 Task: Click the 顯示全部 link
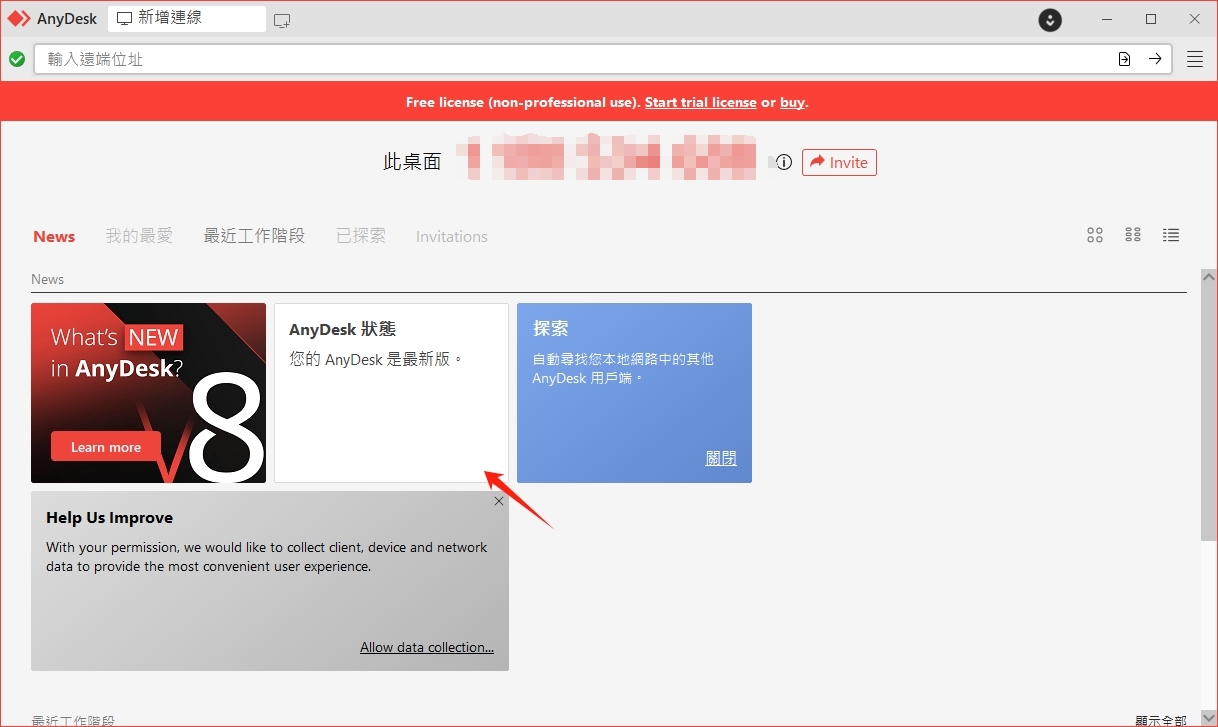pos(1161,720)
